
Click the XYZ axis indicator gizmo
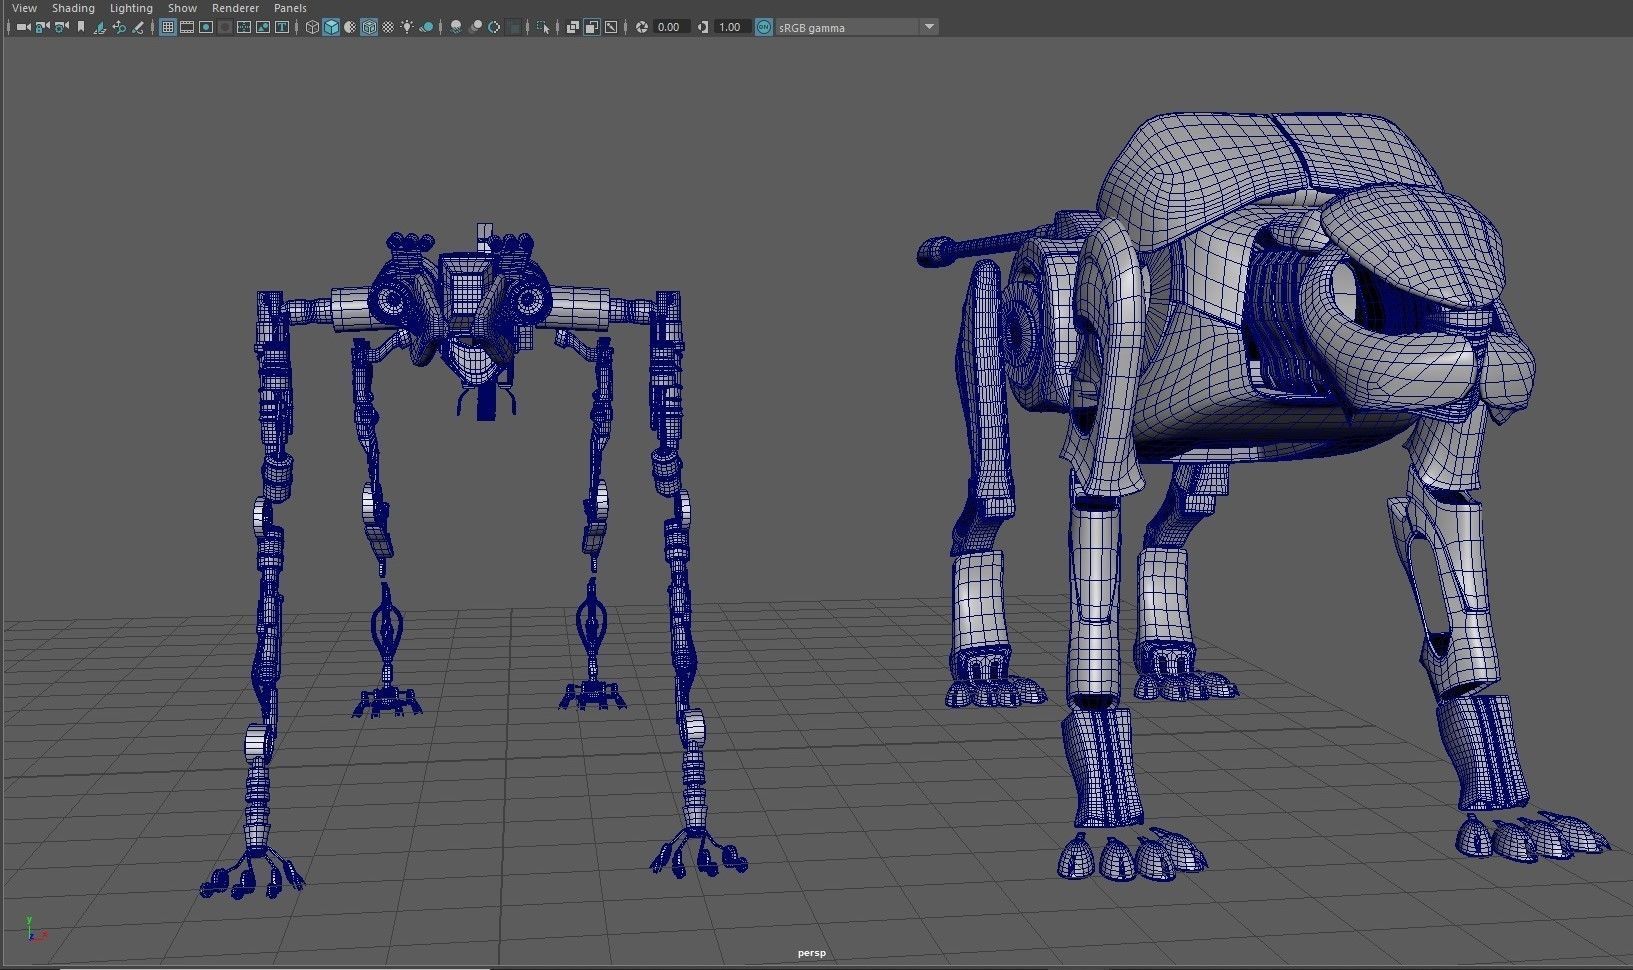coord(34,929)
